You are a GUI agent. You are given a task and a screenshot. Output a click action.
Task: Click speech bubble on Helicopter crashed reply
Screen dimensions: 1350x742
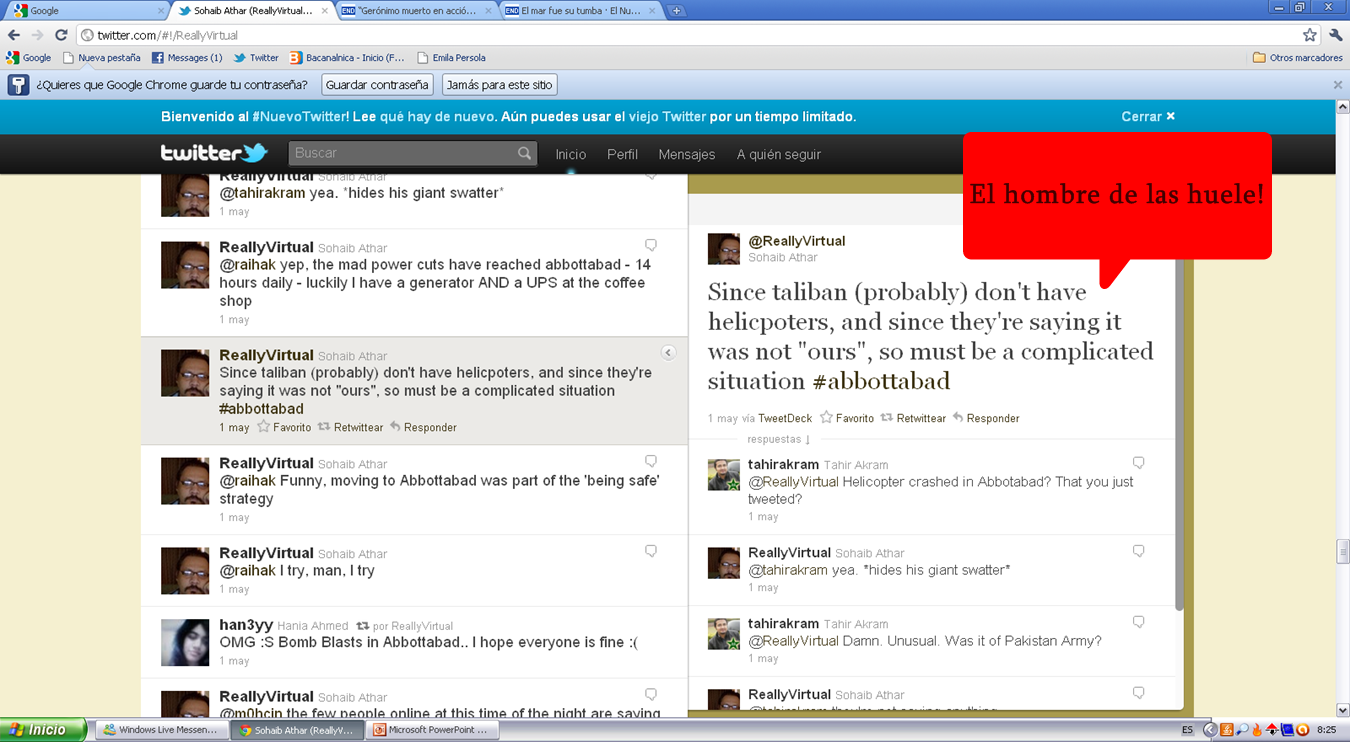pos(1138,463)
